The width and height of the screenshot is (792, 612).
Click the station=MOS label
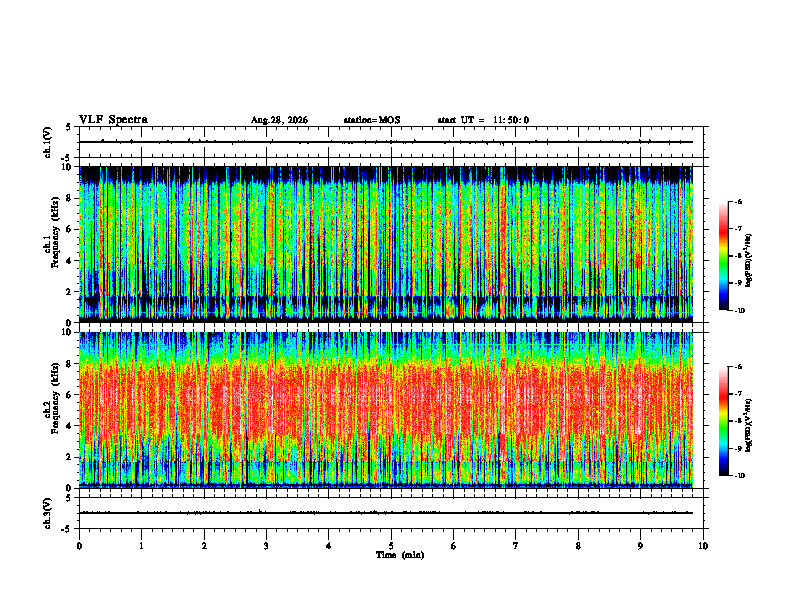(x=372, y=120)
